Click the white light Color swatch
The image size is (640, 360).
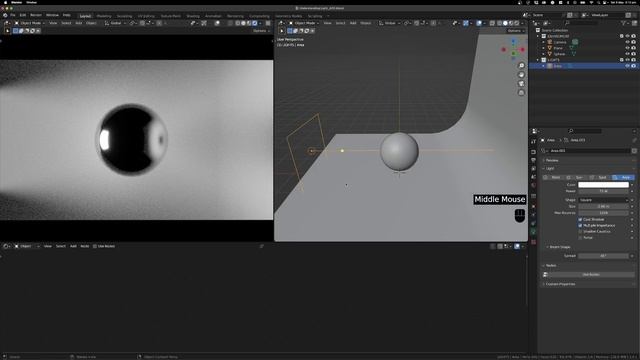(603, 185)
